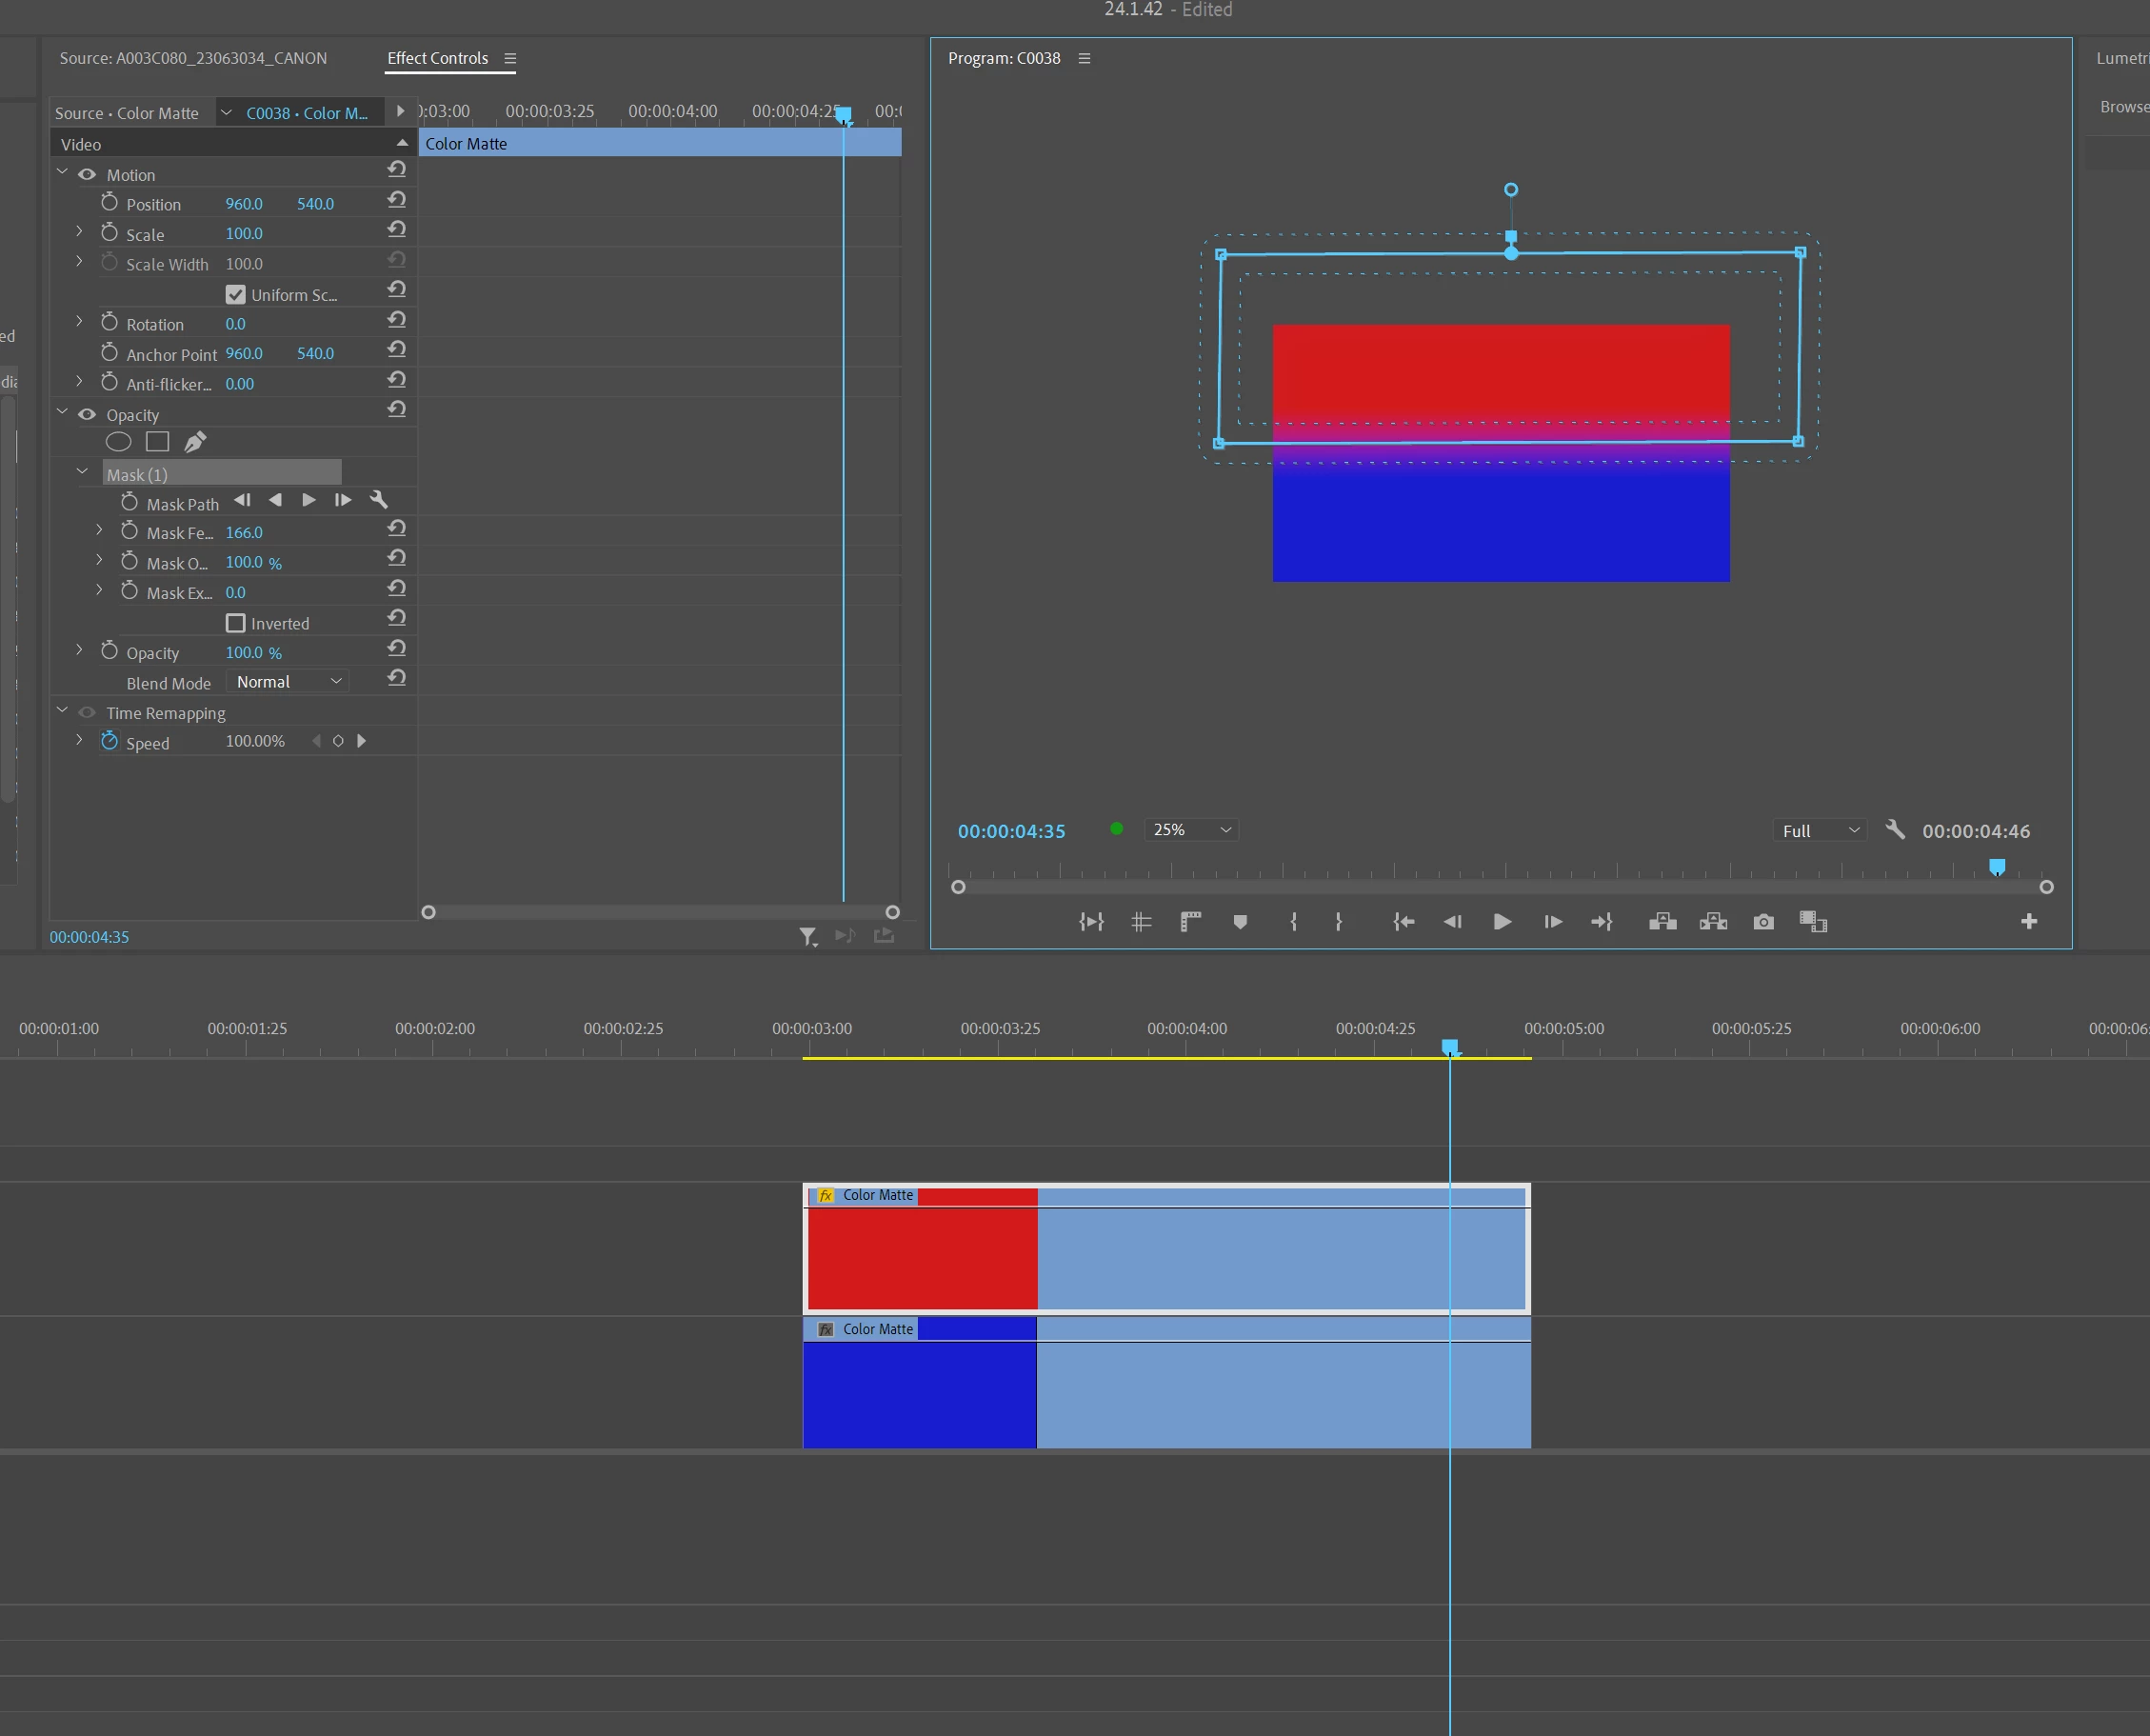Create a 4-point polygon rectangle mask
This screenshot has width=2150, height=1736.
coord(157,442)
